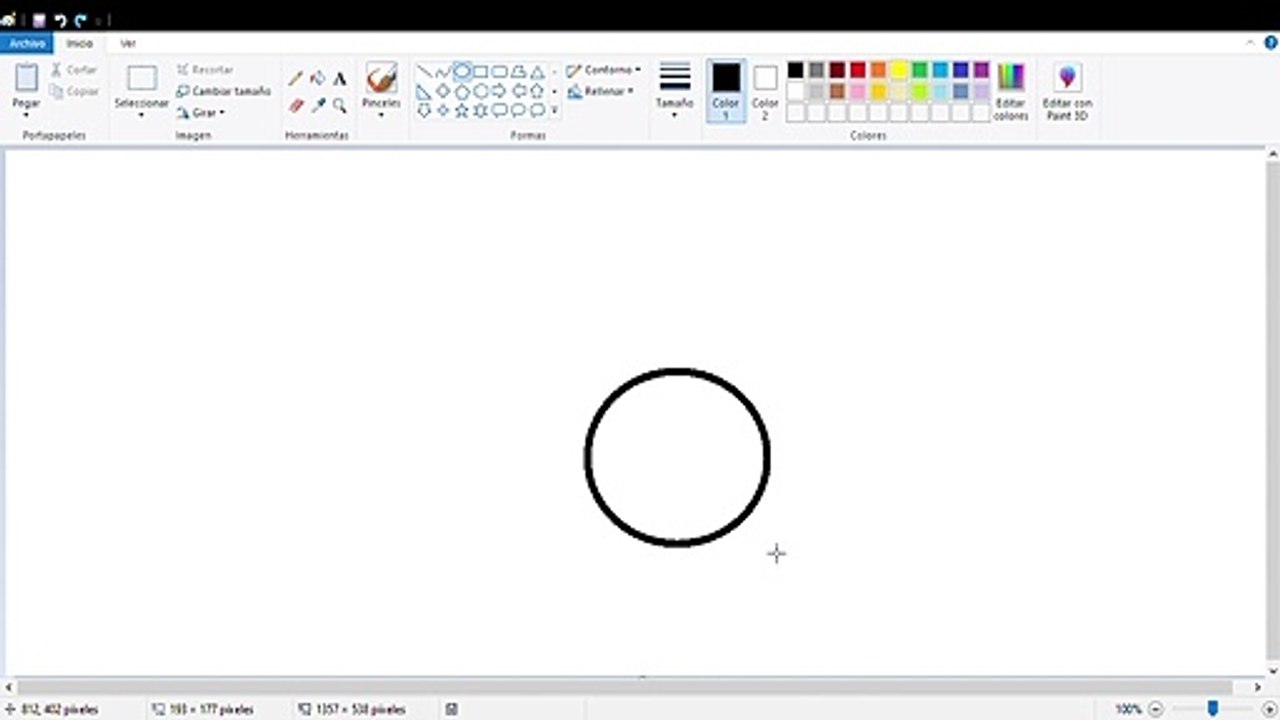
Task: Select the Magnifier tool
Action: pos(340,105)
